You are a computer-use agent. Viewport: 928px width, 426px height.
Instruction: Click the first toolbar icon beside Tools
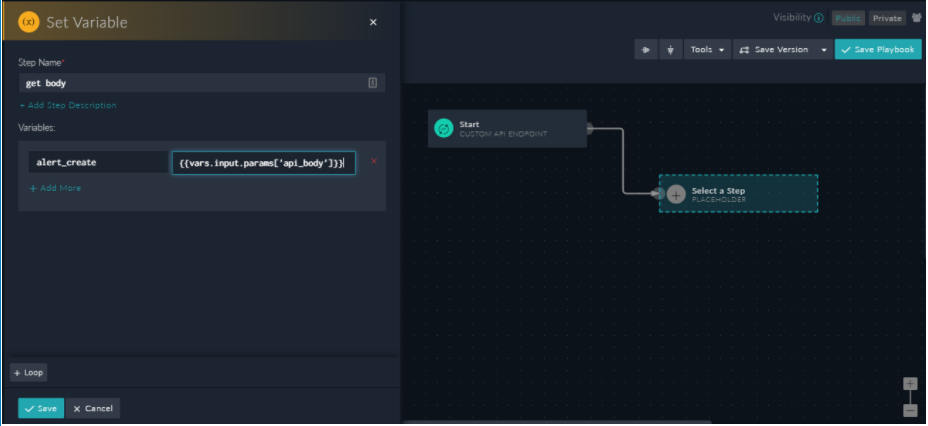646,50
